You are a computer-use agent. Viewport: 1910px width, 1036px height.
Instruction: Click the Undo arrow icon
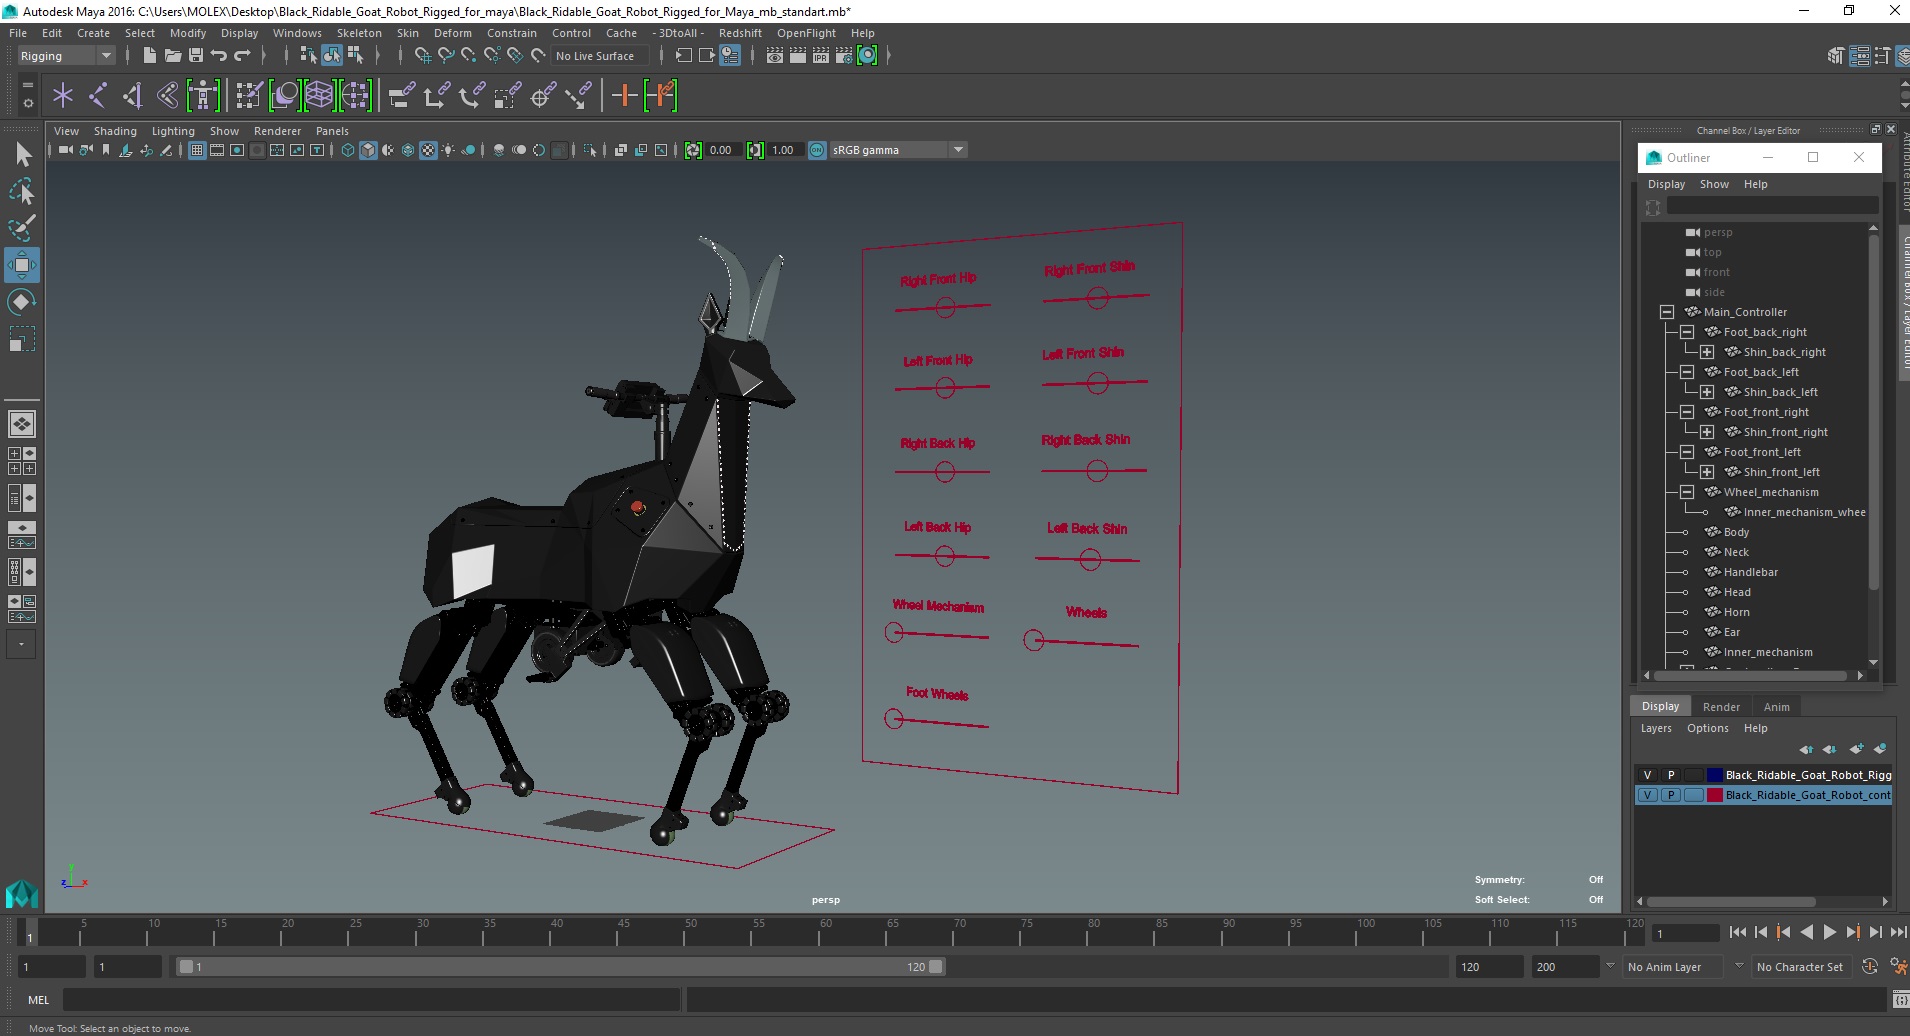[x=219, y=56]
